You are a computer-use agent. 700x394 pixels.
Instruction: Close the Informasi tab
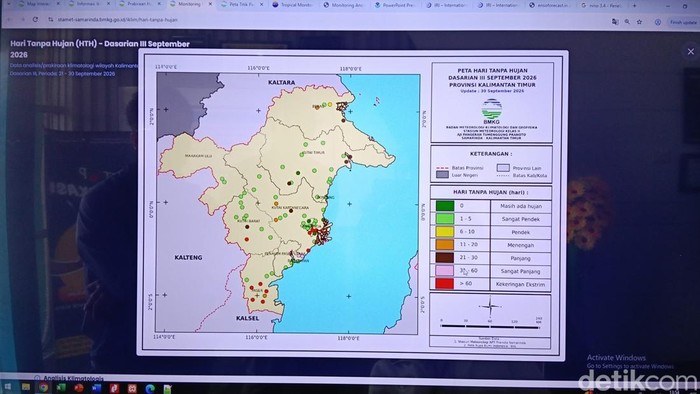(x=108, y=4)
